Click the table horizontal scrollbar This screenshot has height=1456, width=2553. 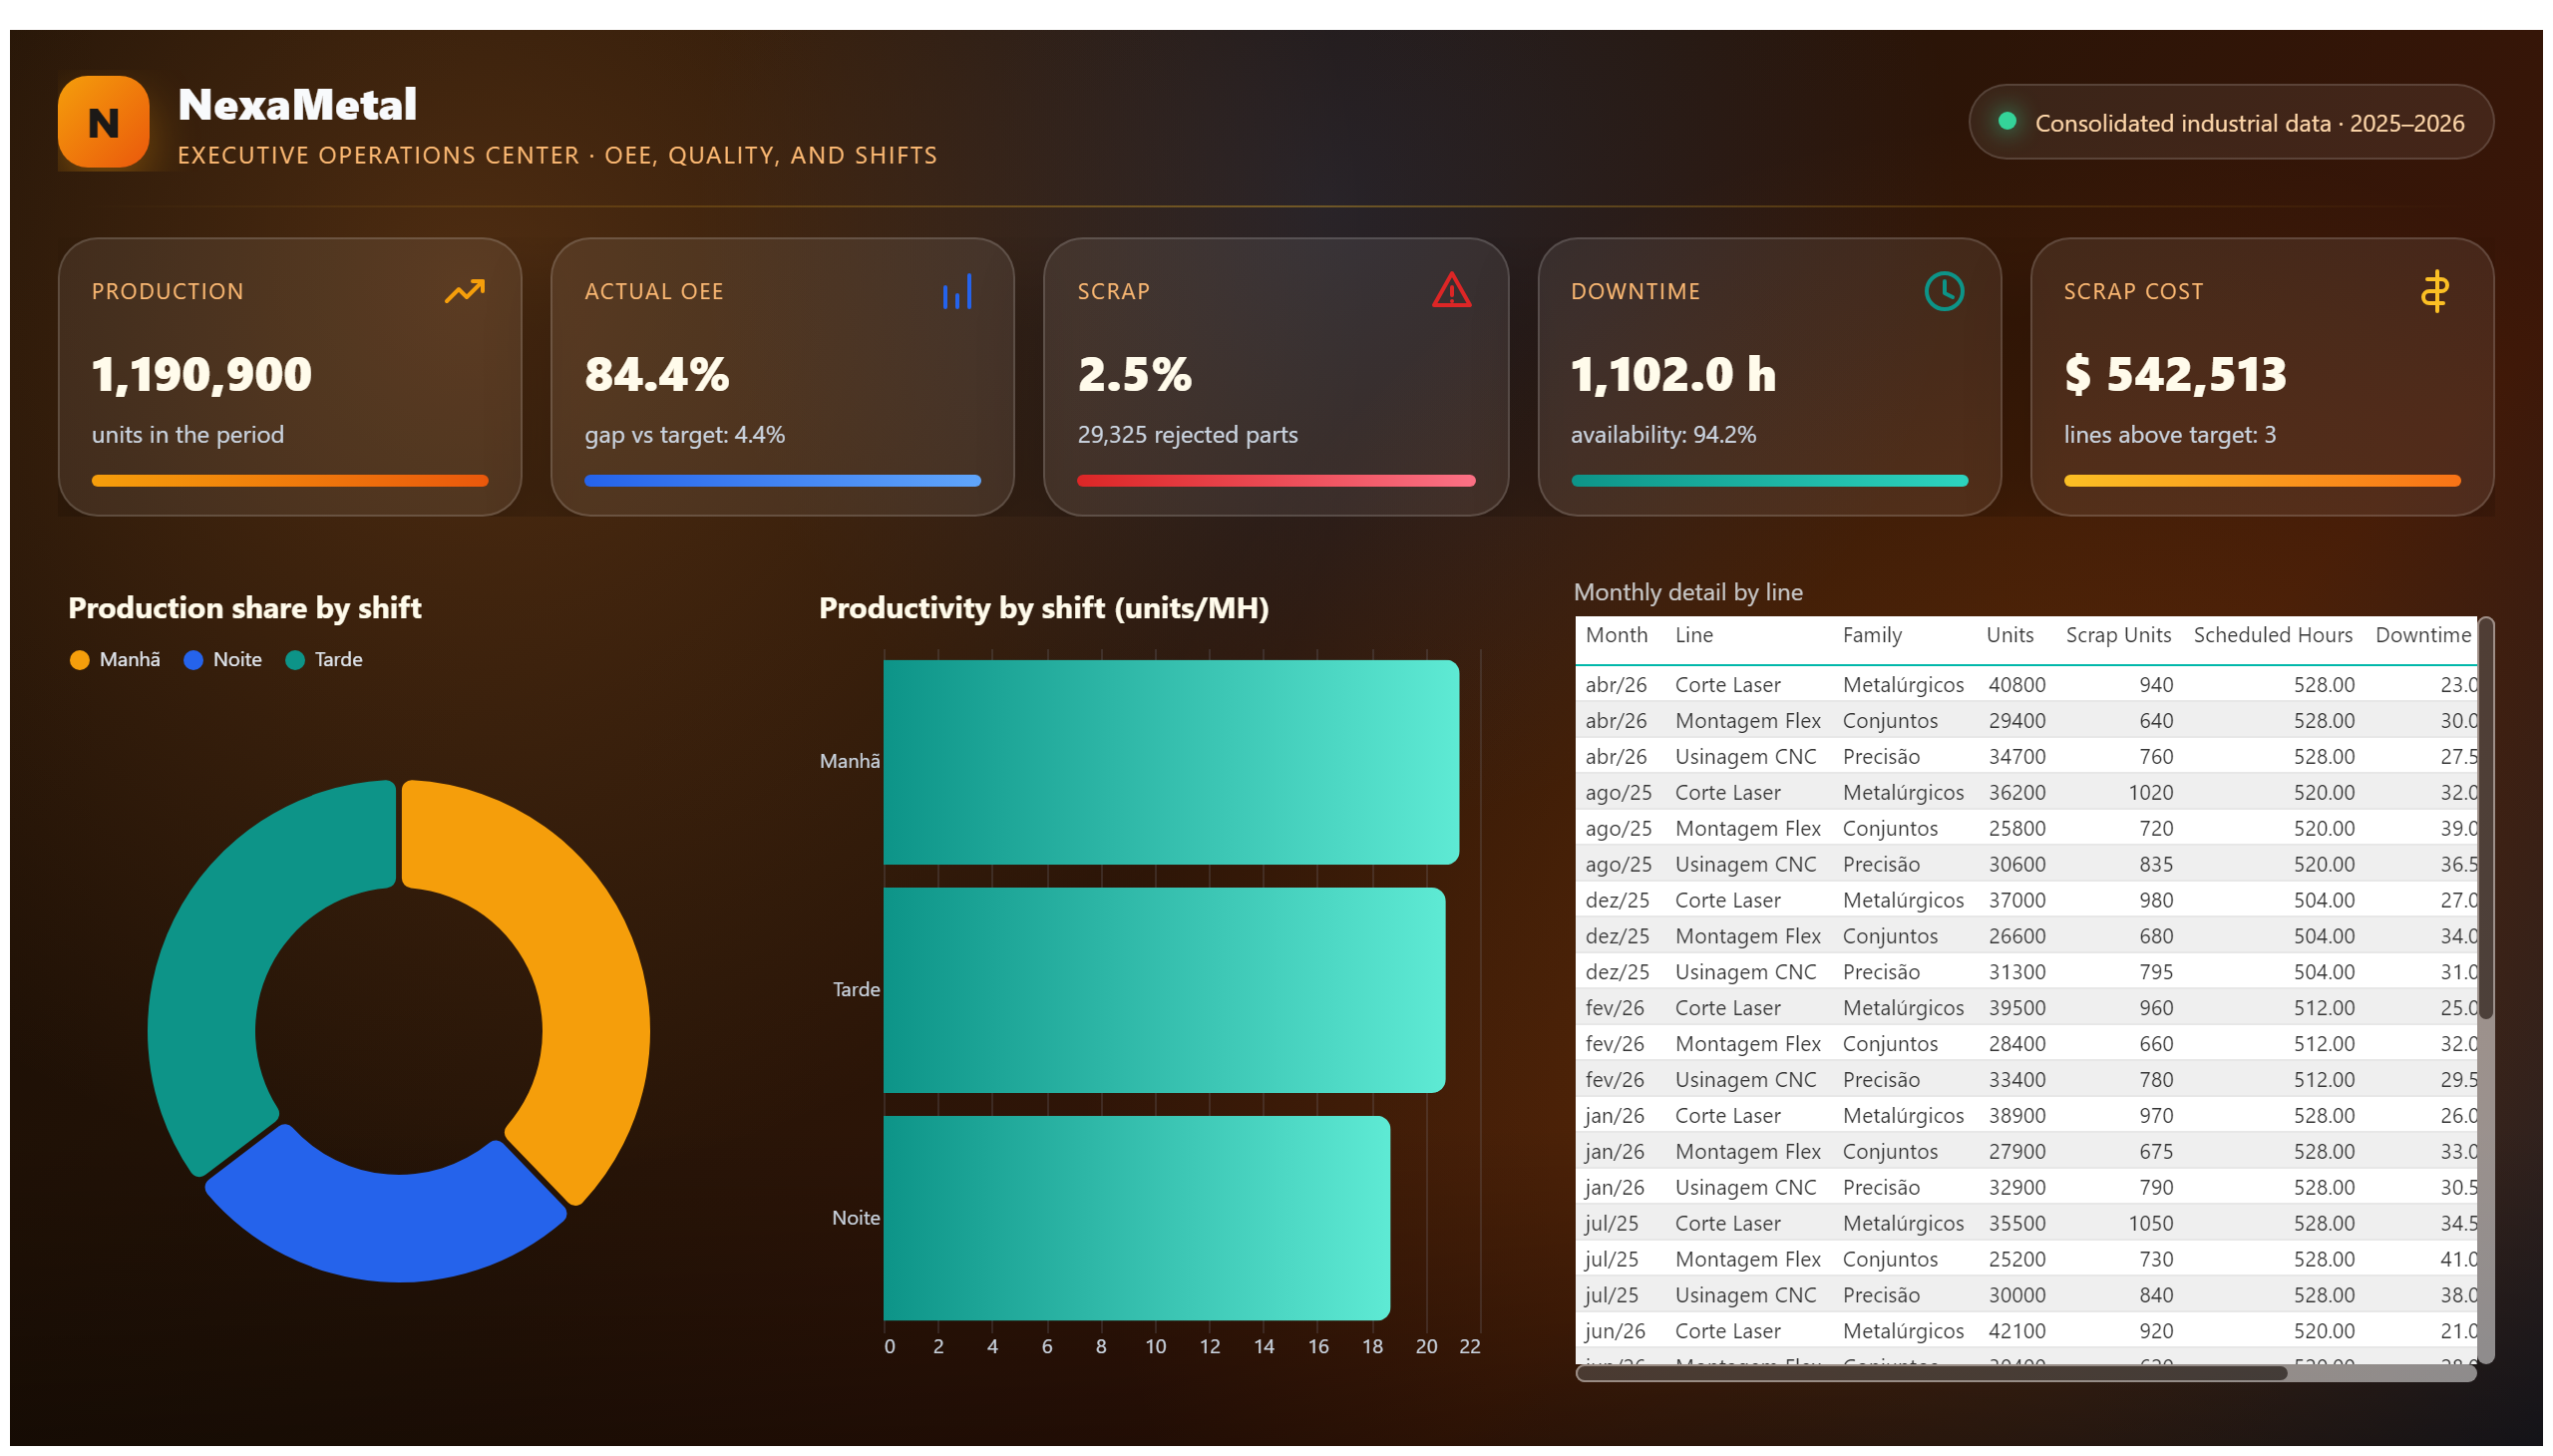(x=1931, y=1373)
